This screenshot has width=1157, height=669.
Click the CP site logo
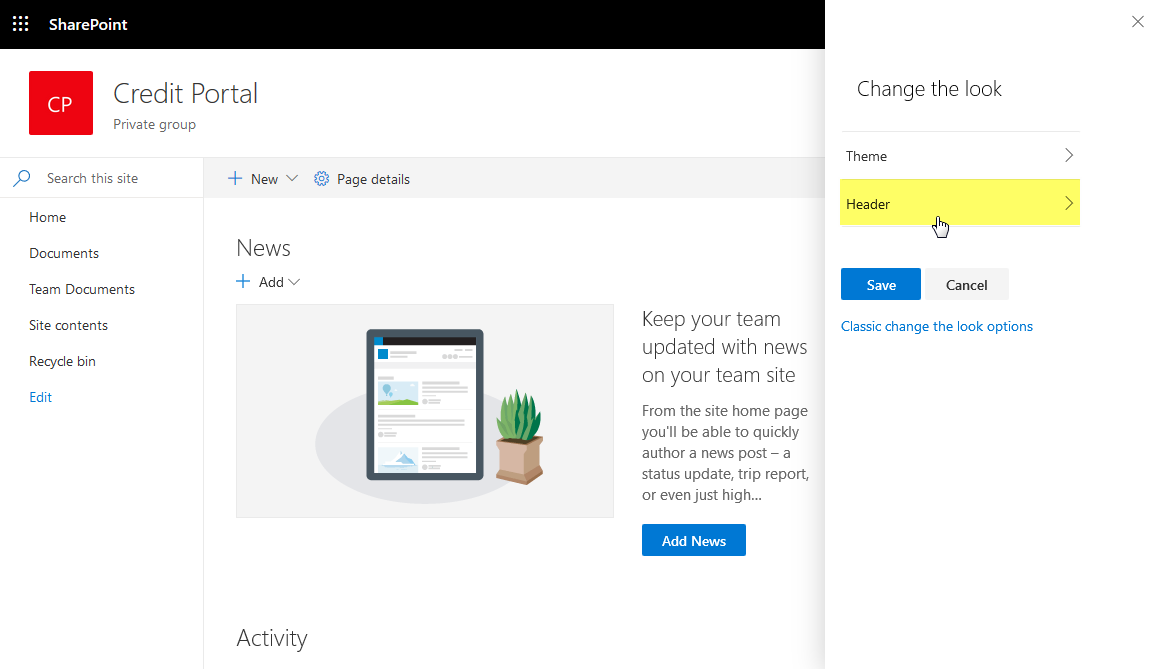point(61,103)
